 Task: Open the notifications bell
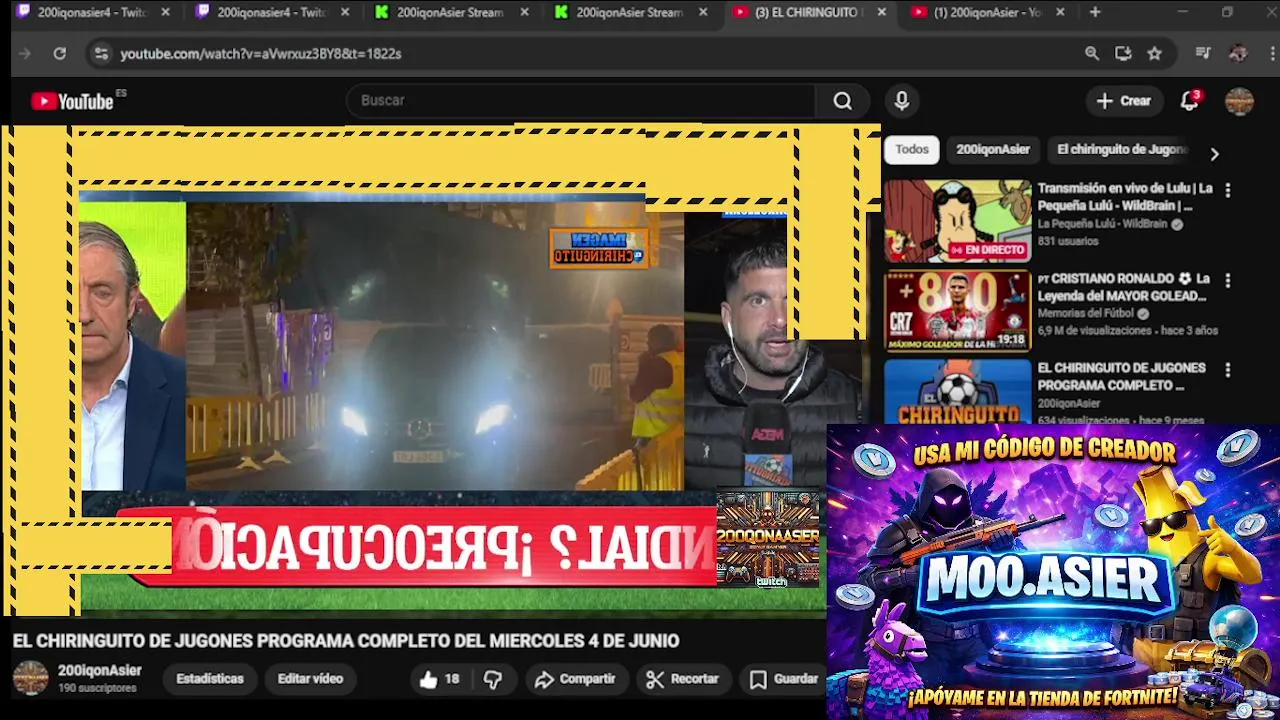click(1189, 101)
